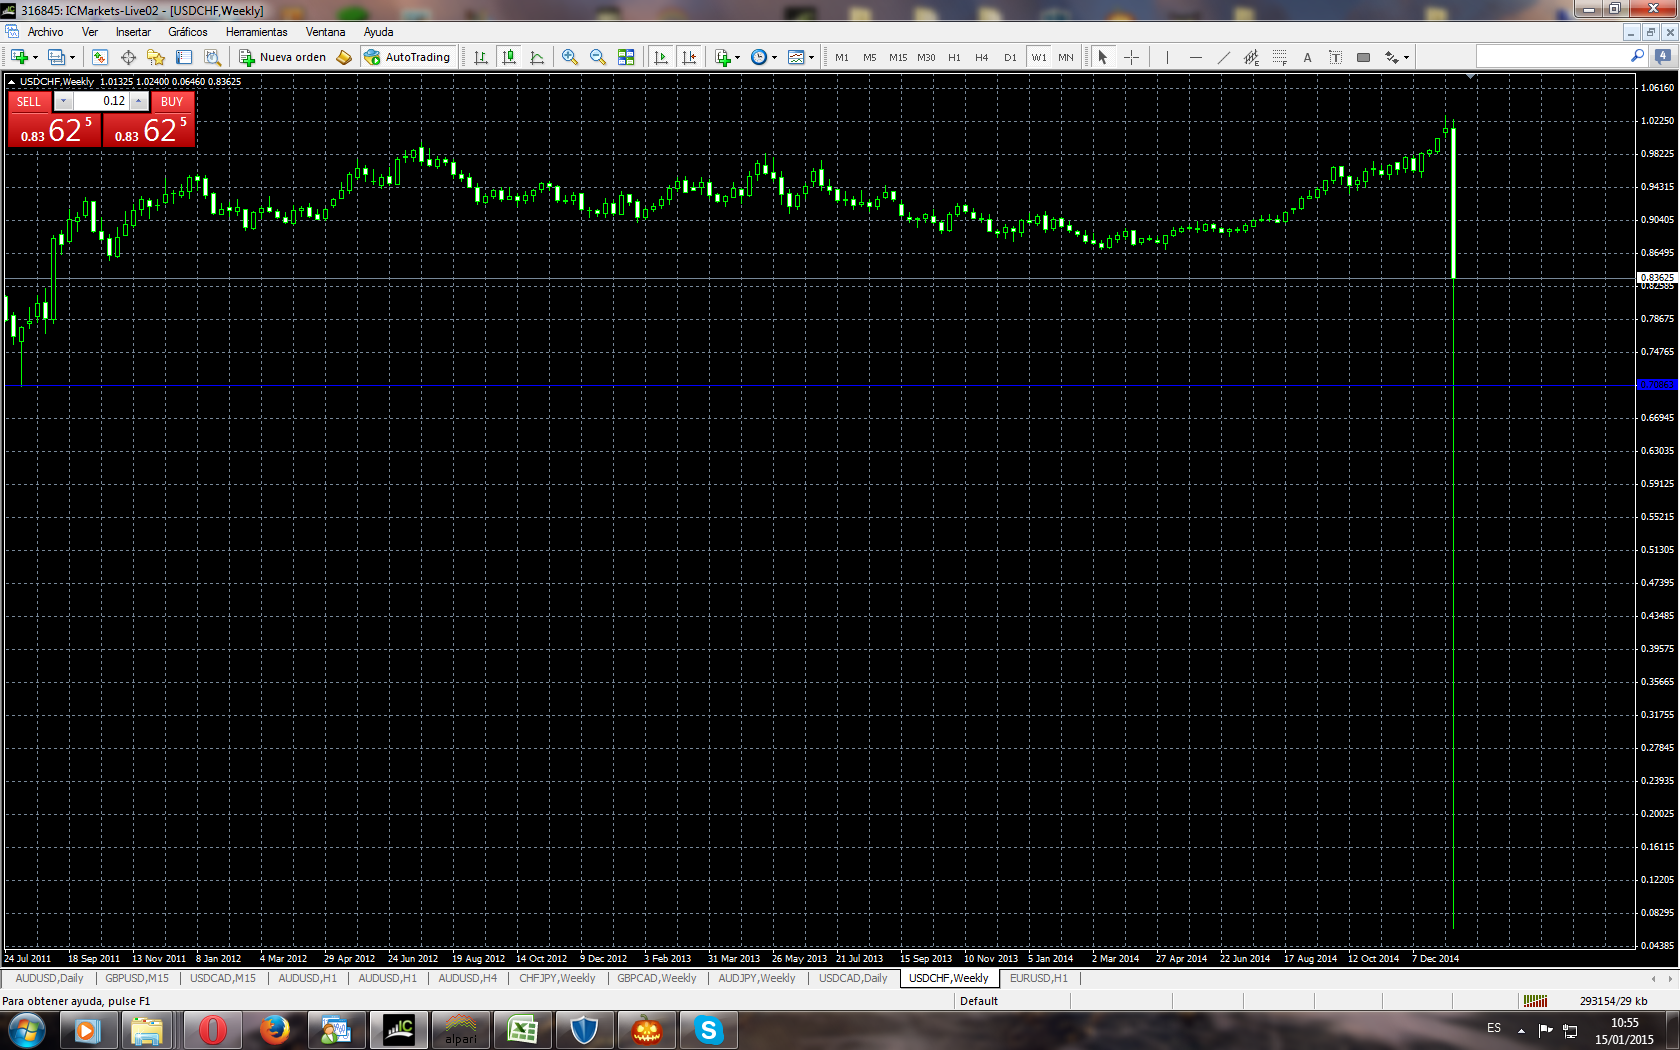Open Firefox from the Windows taskbar
Screen dimensions: 1680x1050
(274, 1029)
